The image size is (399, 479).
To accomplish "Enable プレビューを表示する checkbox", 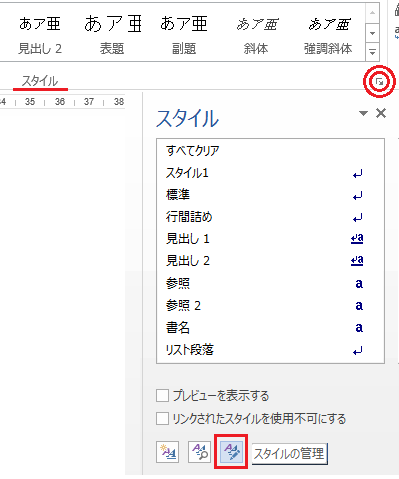I will 162,396.
